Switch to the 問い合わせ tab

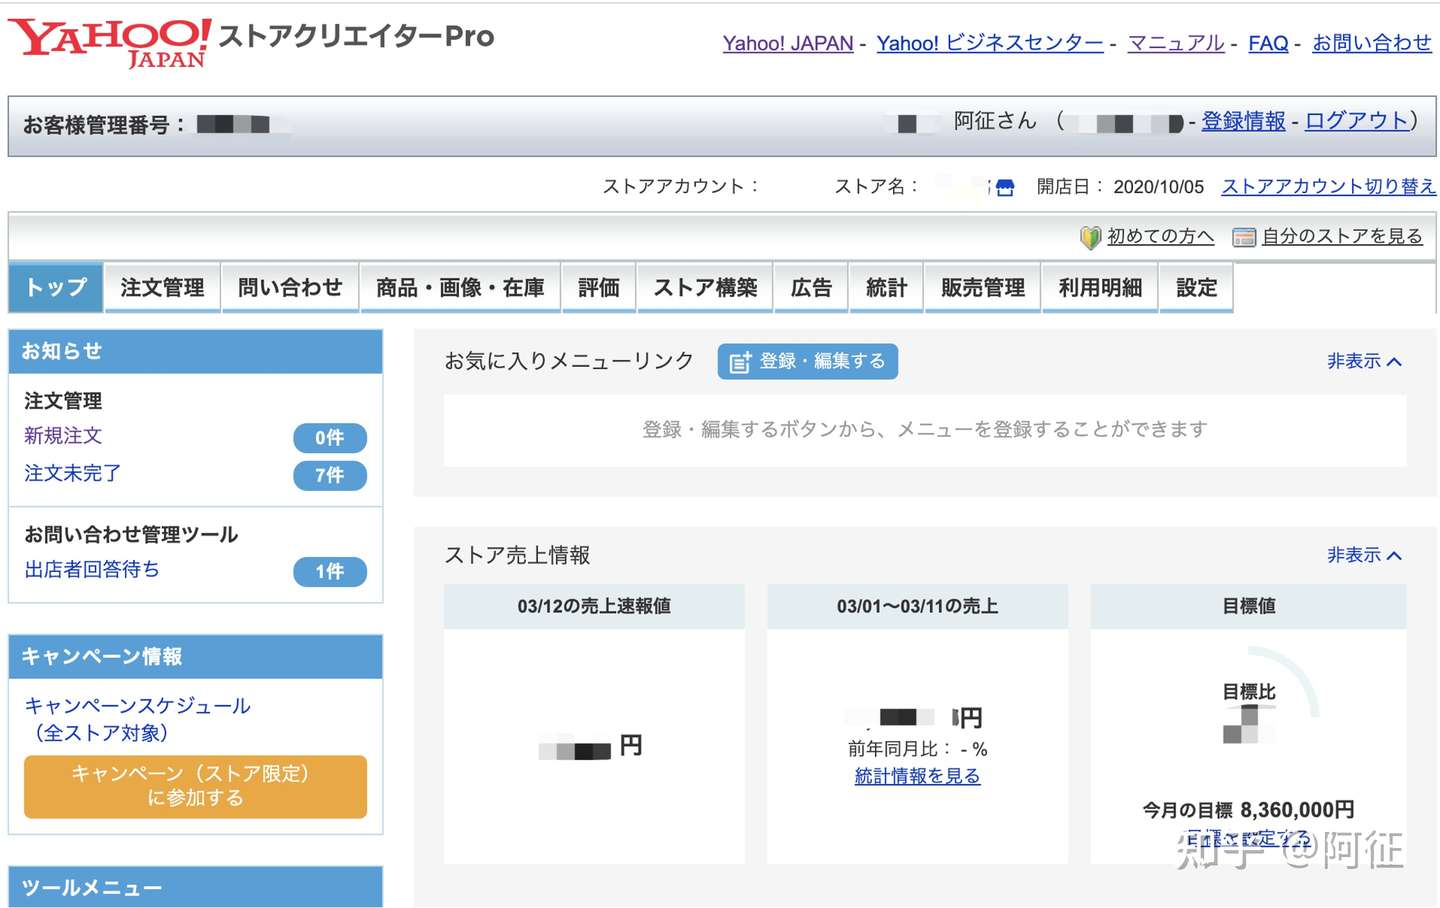click(x=290, y=288)
